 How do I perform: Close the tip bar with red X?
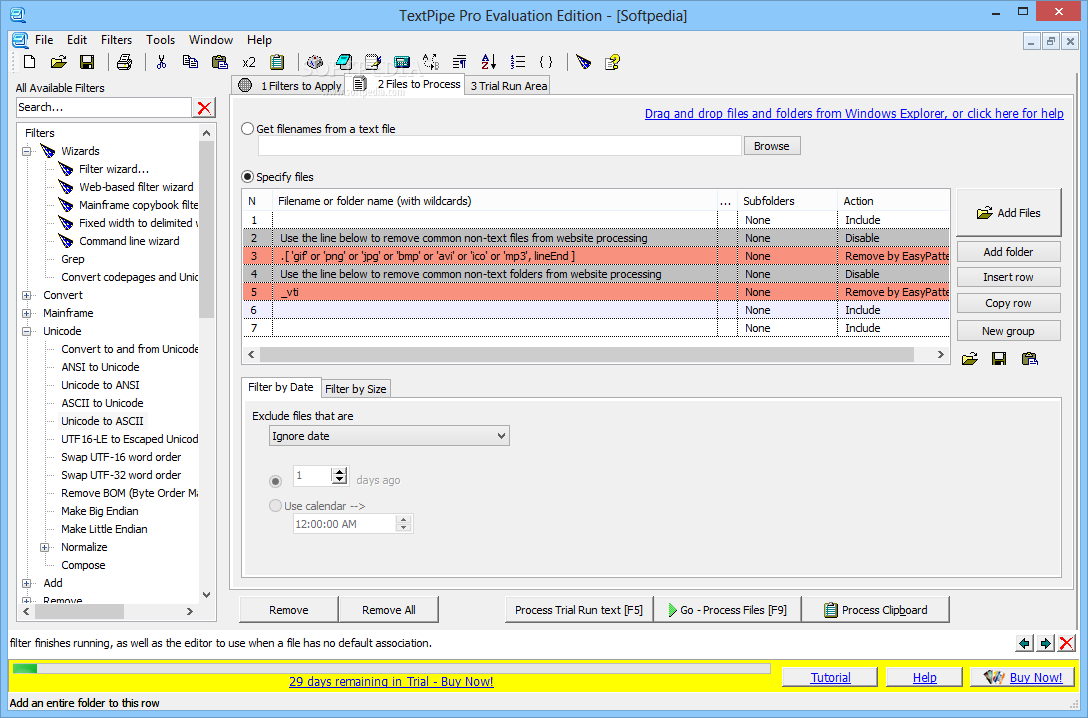coord(1066,643)
